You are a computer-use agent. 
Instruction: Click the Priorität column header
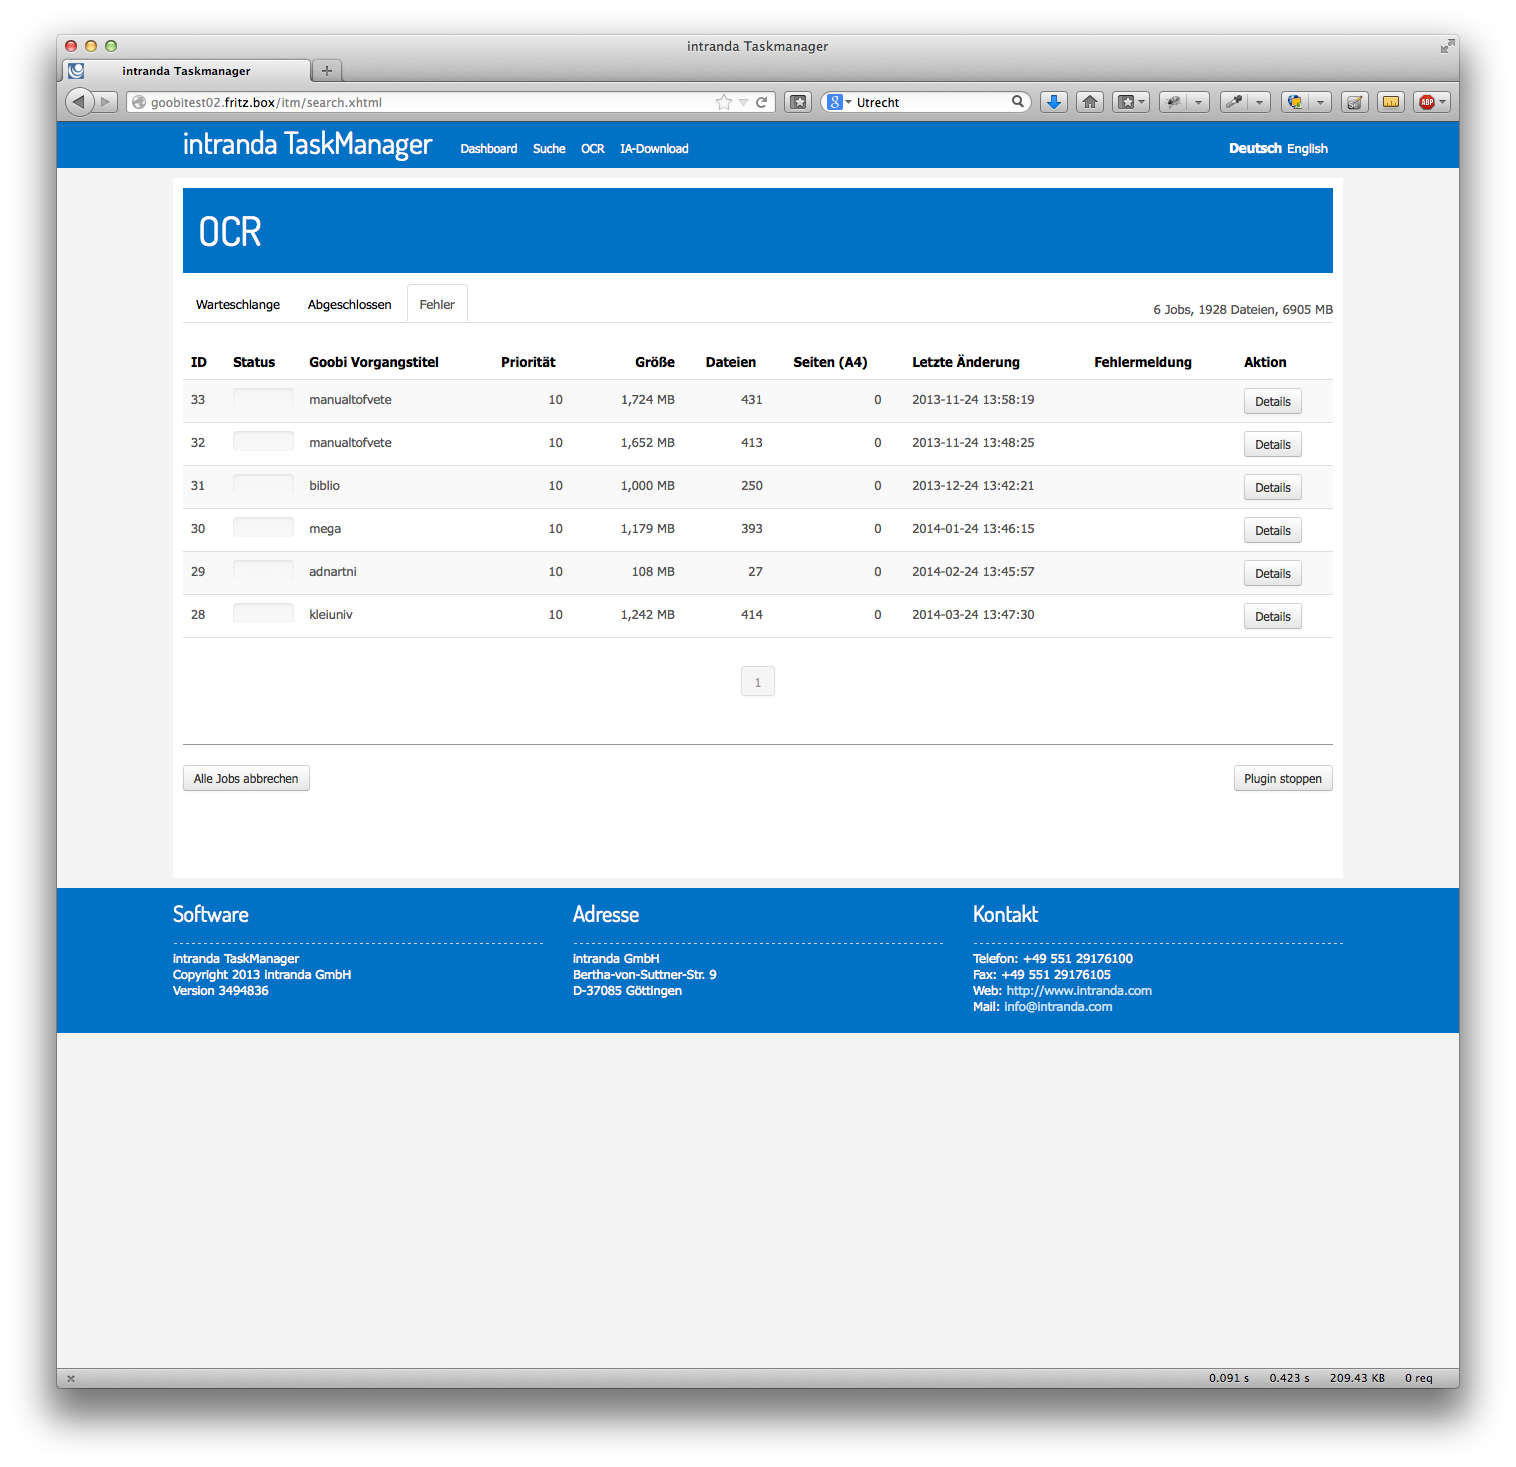[528, 362]
